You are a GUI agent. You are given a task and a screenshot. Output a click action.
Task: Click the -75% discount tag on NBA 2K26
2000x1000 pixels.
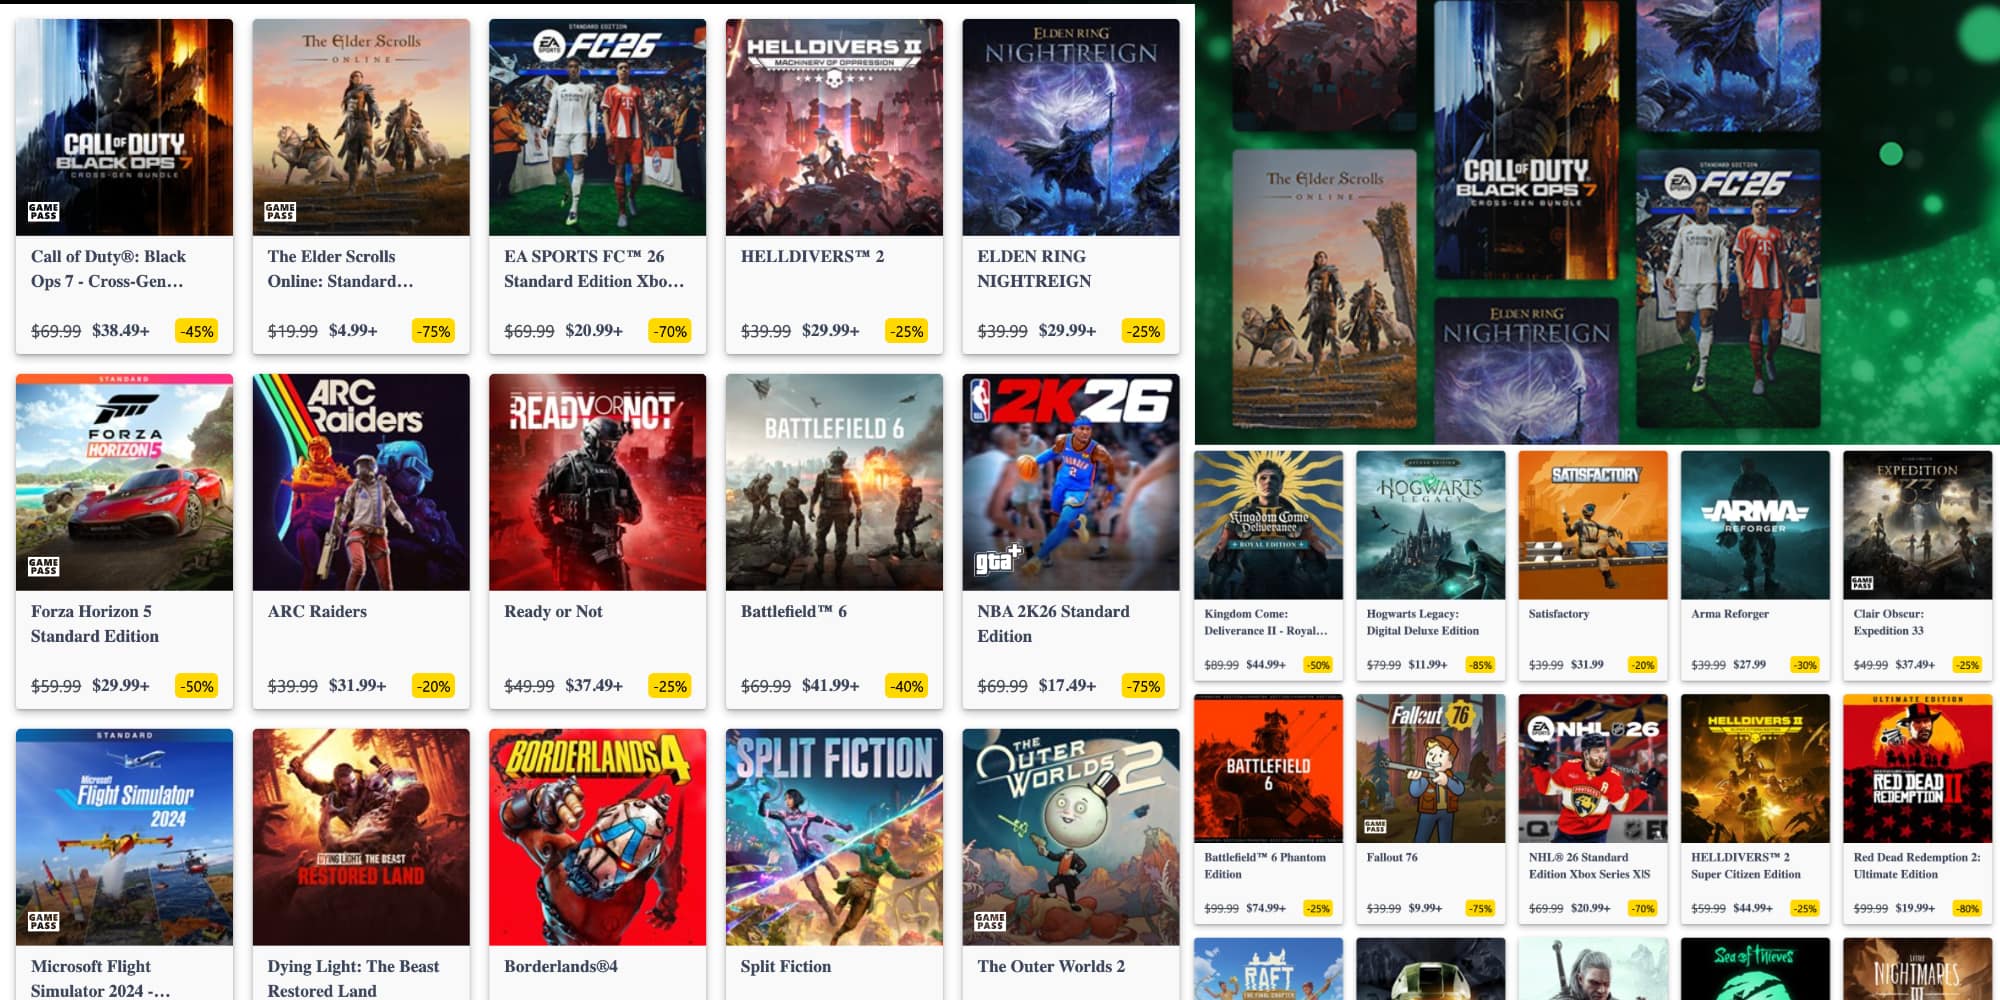(x=1143, y=686)
